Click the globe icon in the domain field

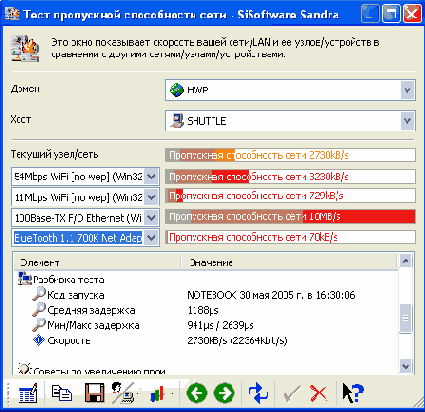(x=177, y=90)
